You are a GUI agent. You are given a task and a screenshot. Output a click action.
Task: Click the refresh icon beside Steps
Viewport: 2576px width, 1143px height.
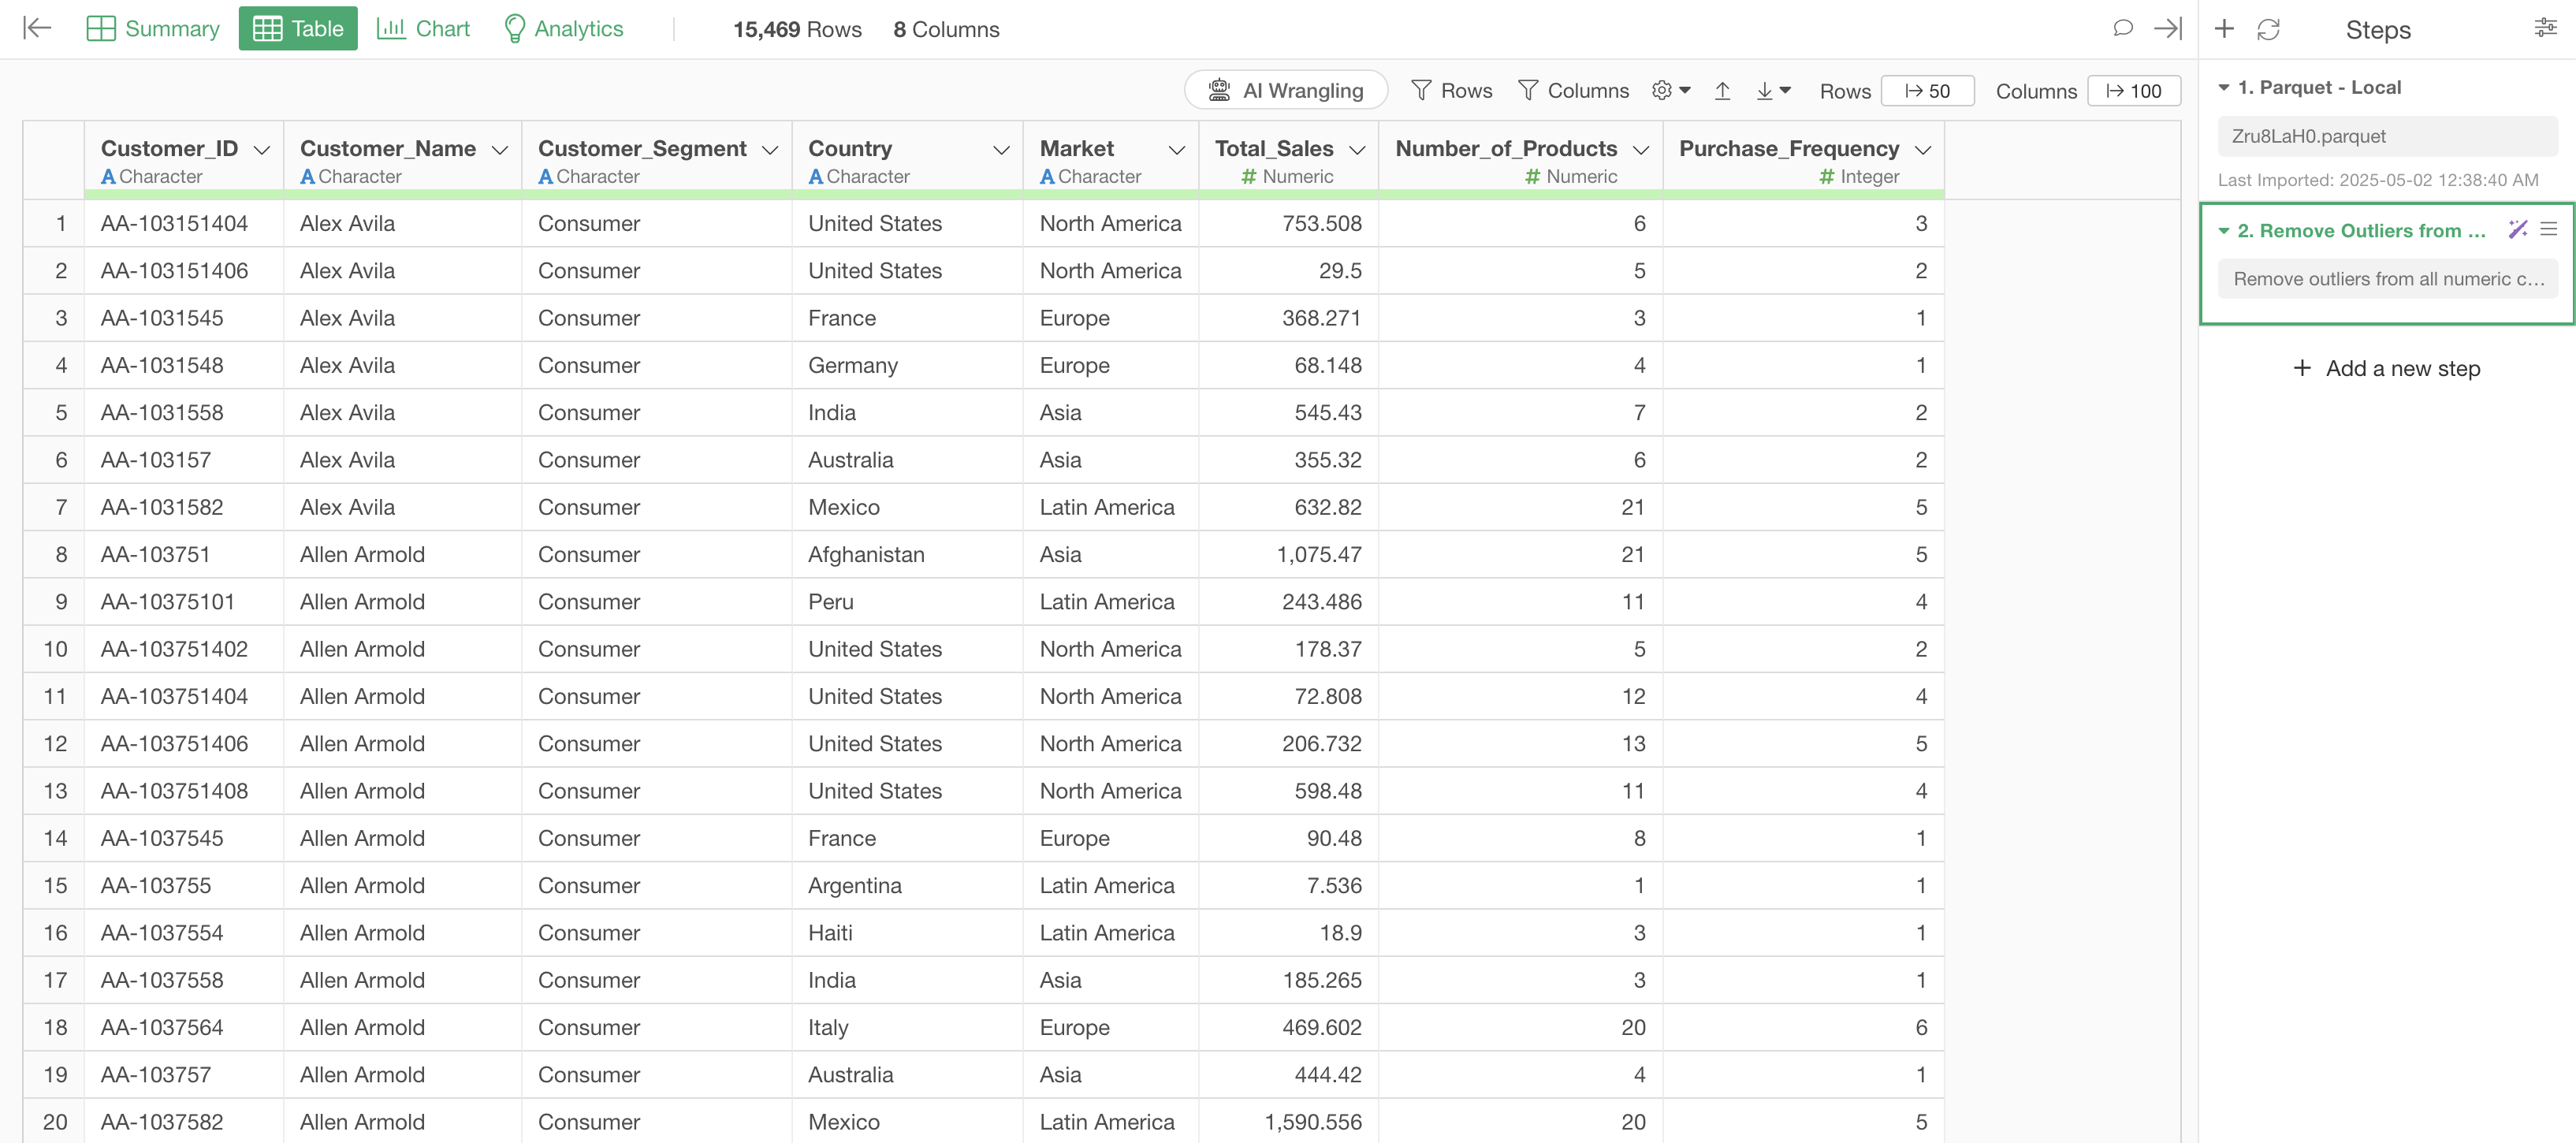(x=2268, y=29)
